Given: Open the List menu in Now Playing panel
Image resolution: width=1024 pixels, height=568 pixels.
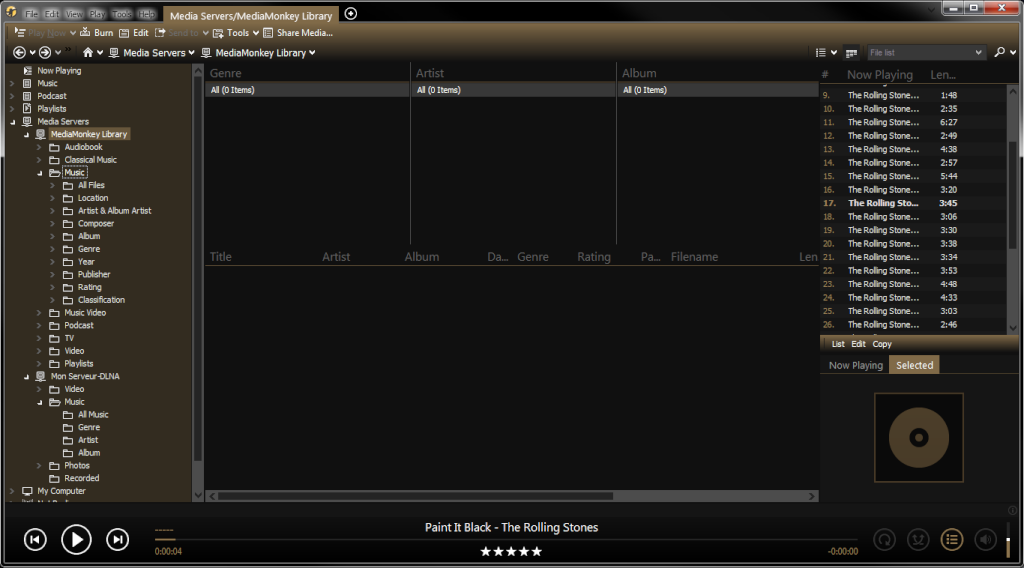Looking at the screenshot, I should click(x=838, y=344).
